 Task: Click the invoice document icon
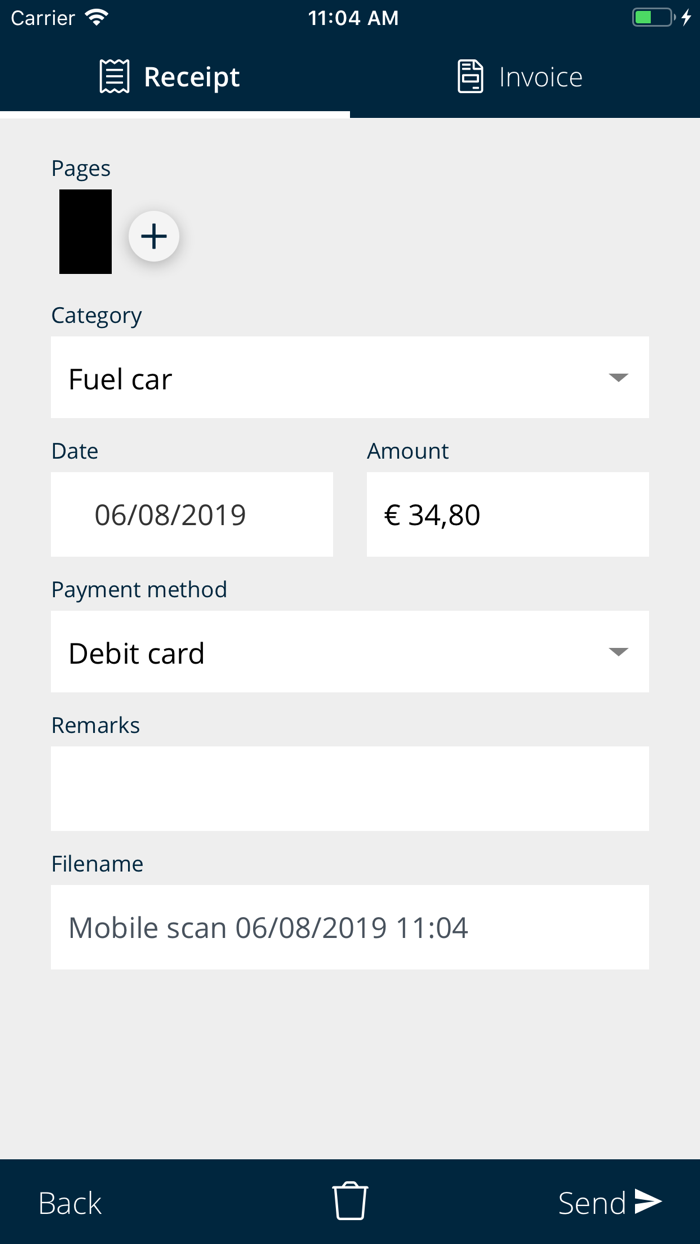click(x=470, y=77)
